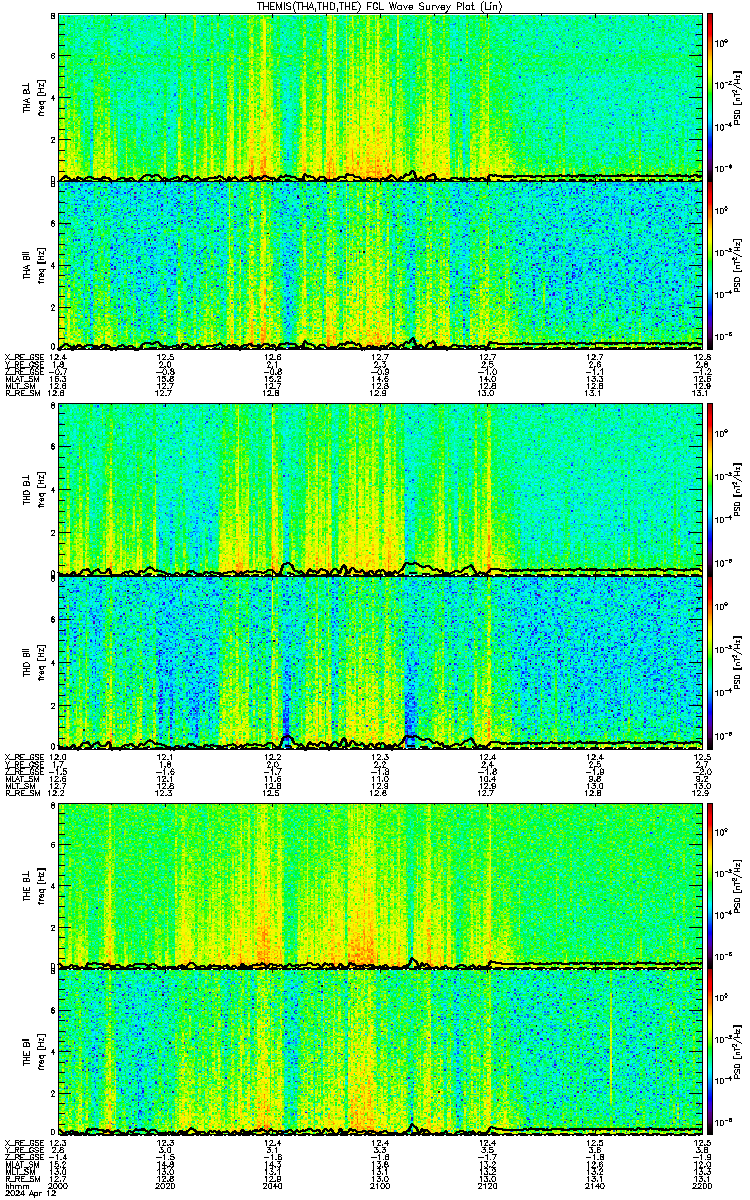
Task: Click the "THE B|| freq [Hz]" axis label
Action: pos(33,1052)
